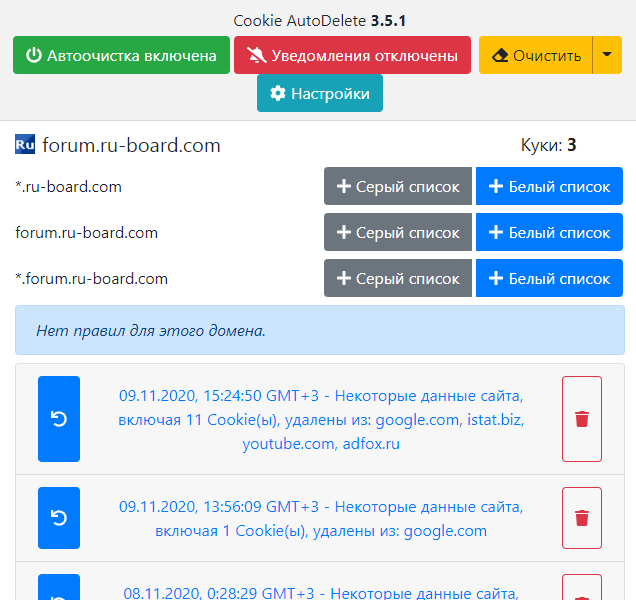Viewport: 636px width, 600px height.
Task: Restore cookies from the 13:56:09 log entry
Action: tap(59, 518)
